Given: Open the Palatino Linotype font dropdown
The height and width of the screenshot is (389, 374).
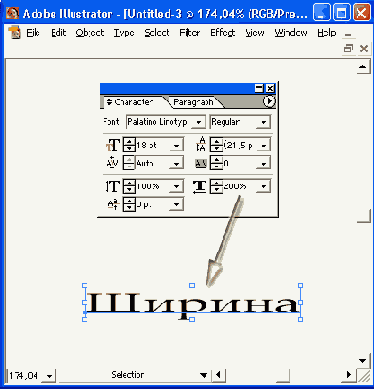Looking at the screenshot, I should [199, 122].
